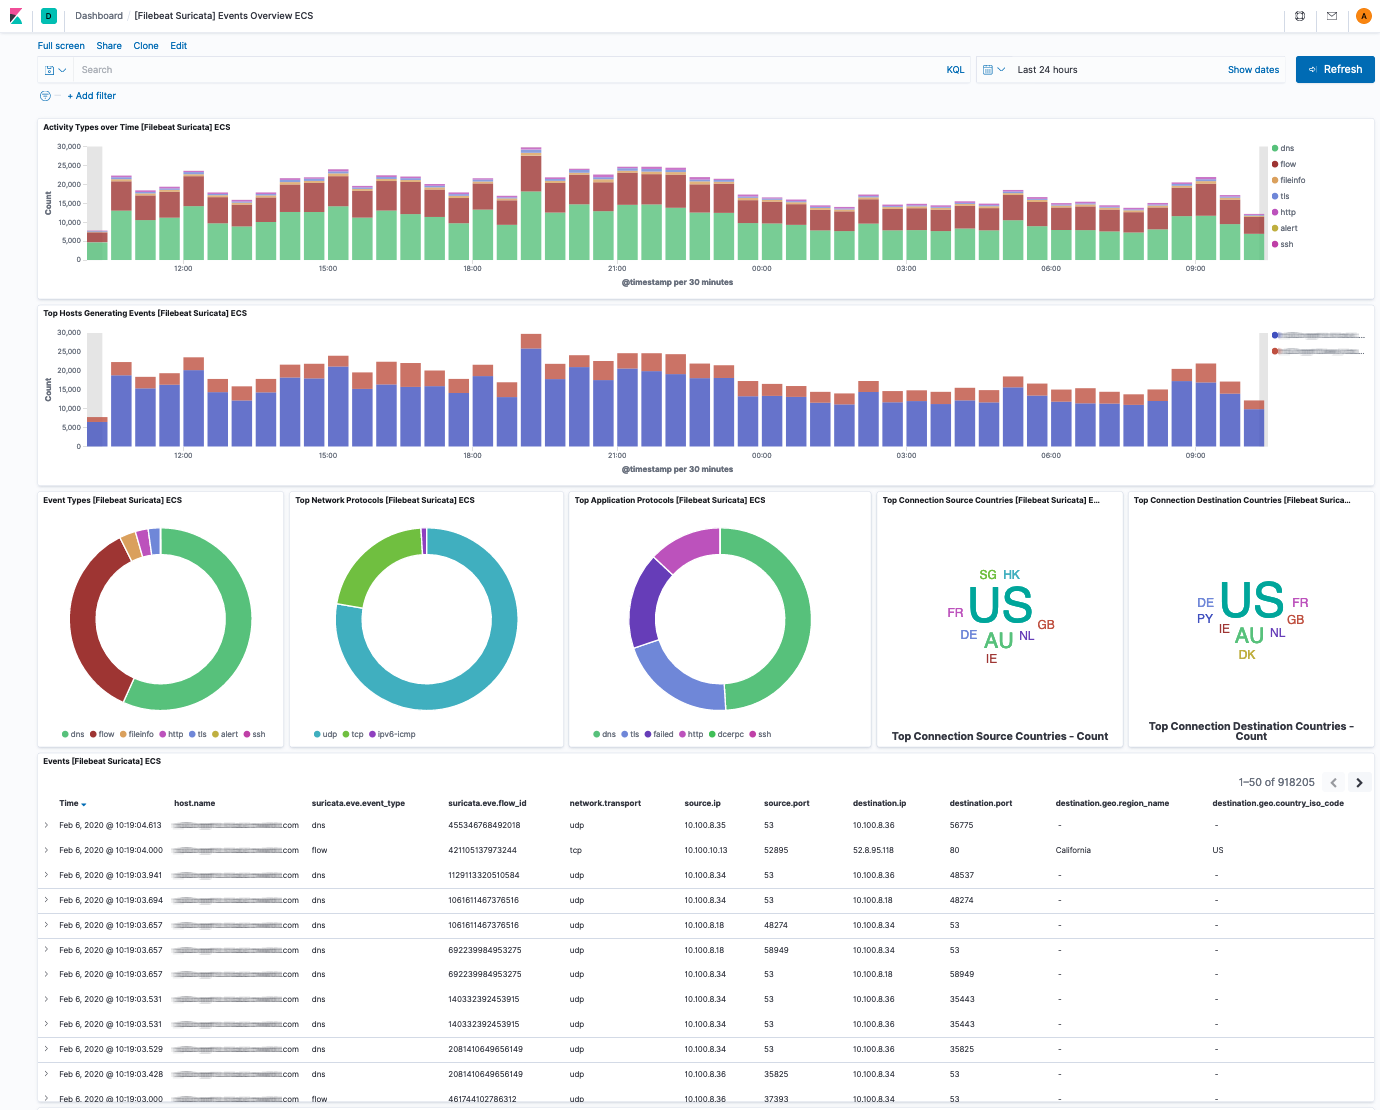The image size is (1386, 1115).
Task: Click the filter options icon near Add filter
Action: (44, 95)
